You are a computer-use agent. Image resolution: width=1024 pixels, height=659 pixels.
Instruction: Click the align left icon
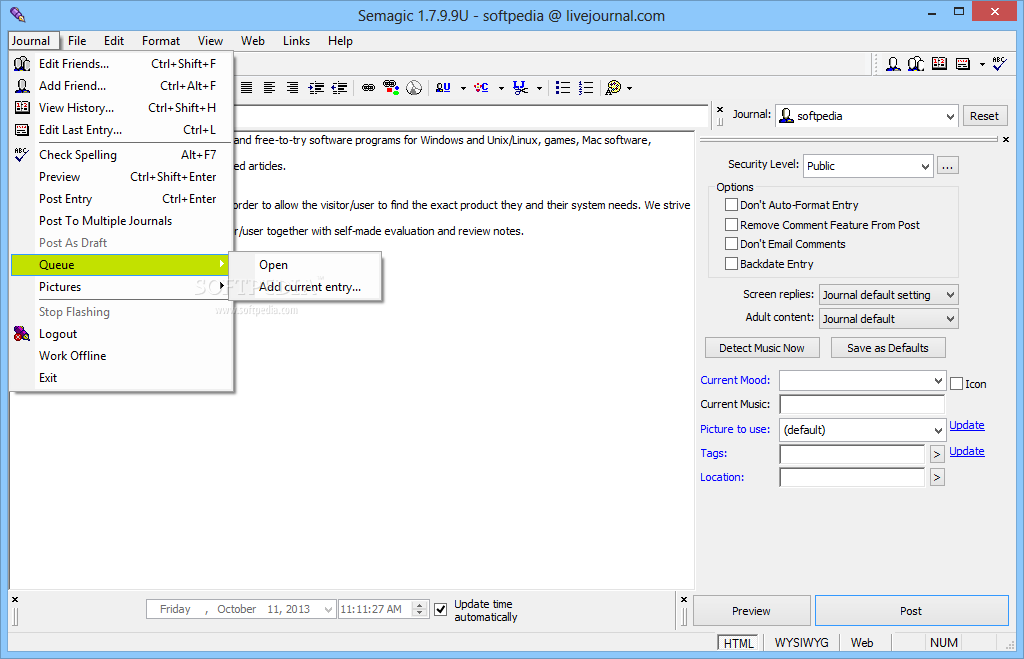click(x=269, y=88)
